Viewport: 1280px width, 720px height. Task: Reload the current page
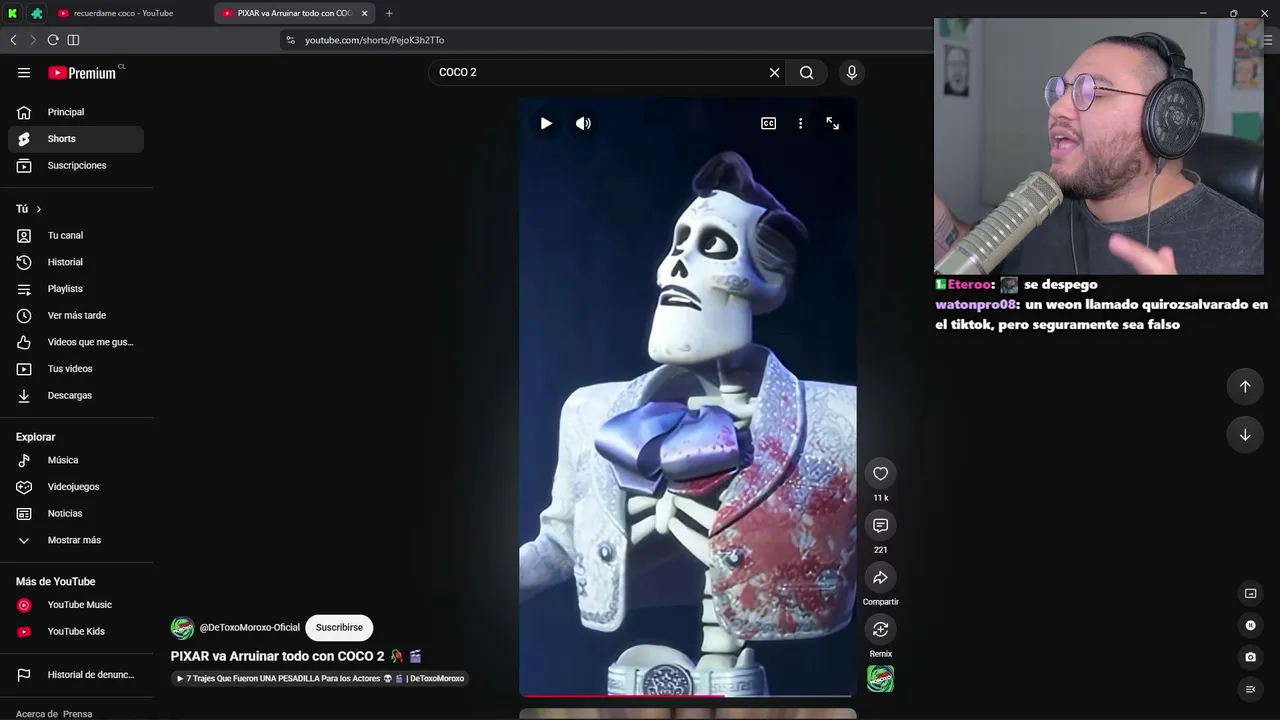[x=53, y=40]
